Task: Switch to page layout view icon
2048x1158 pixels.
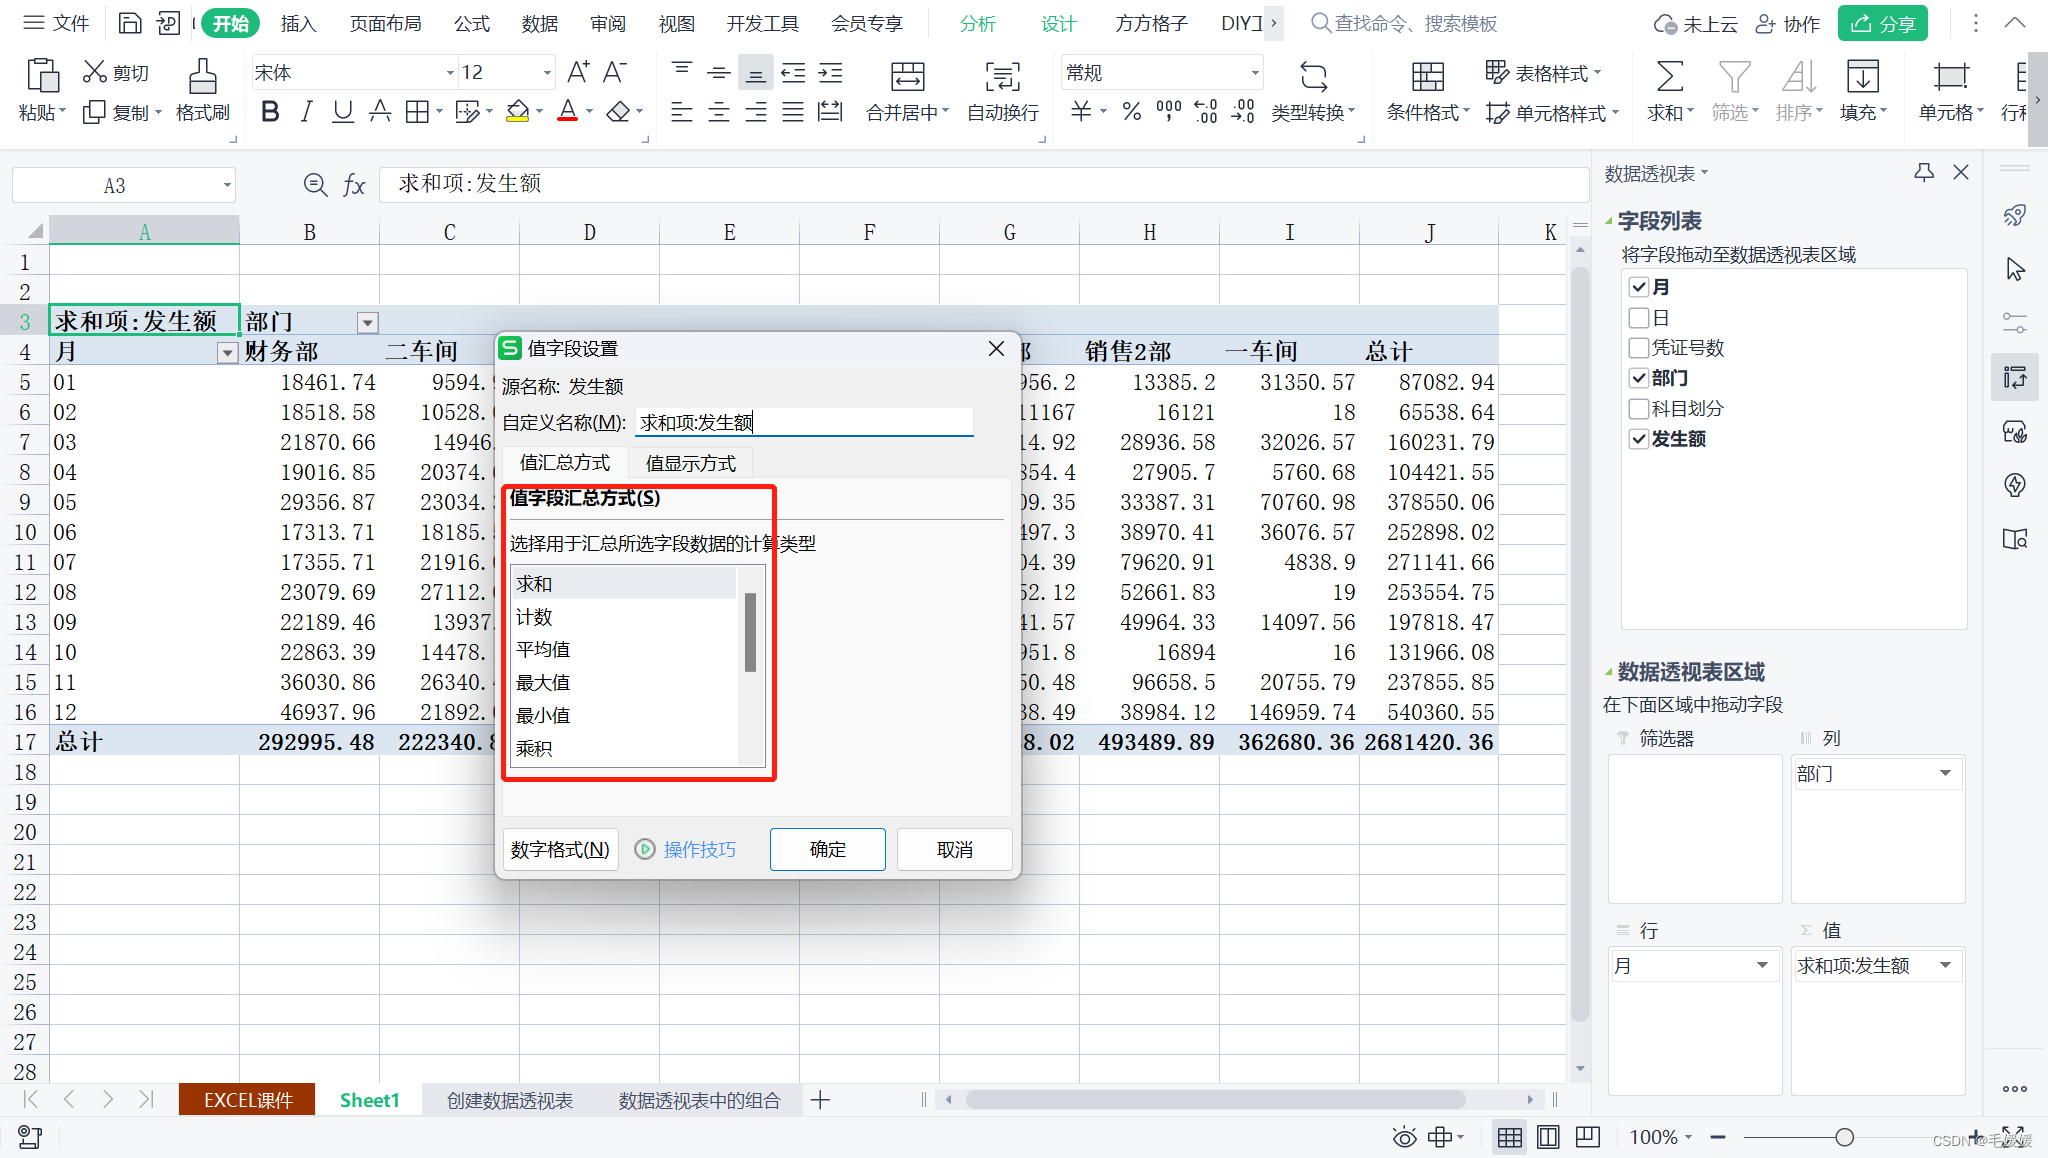Action: pyautogui.click(x=1548, y=1137)
